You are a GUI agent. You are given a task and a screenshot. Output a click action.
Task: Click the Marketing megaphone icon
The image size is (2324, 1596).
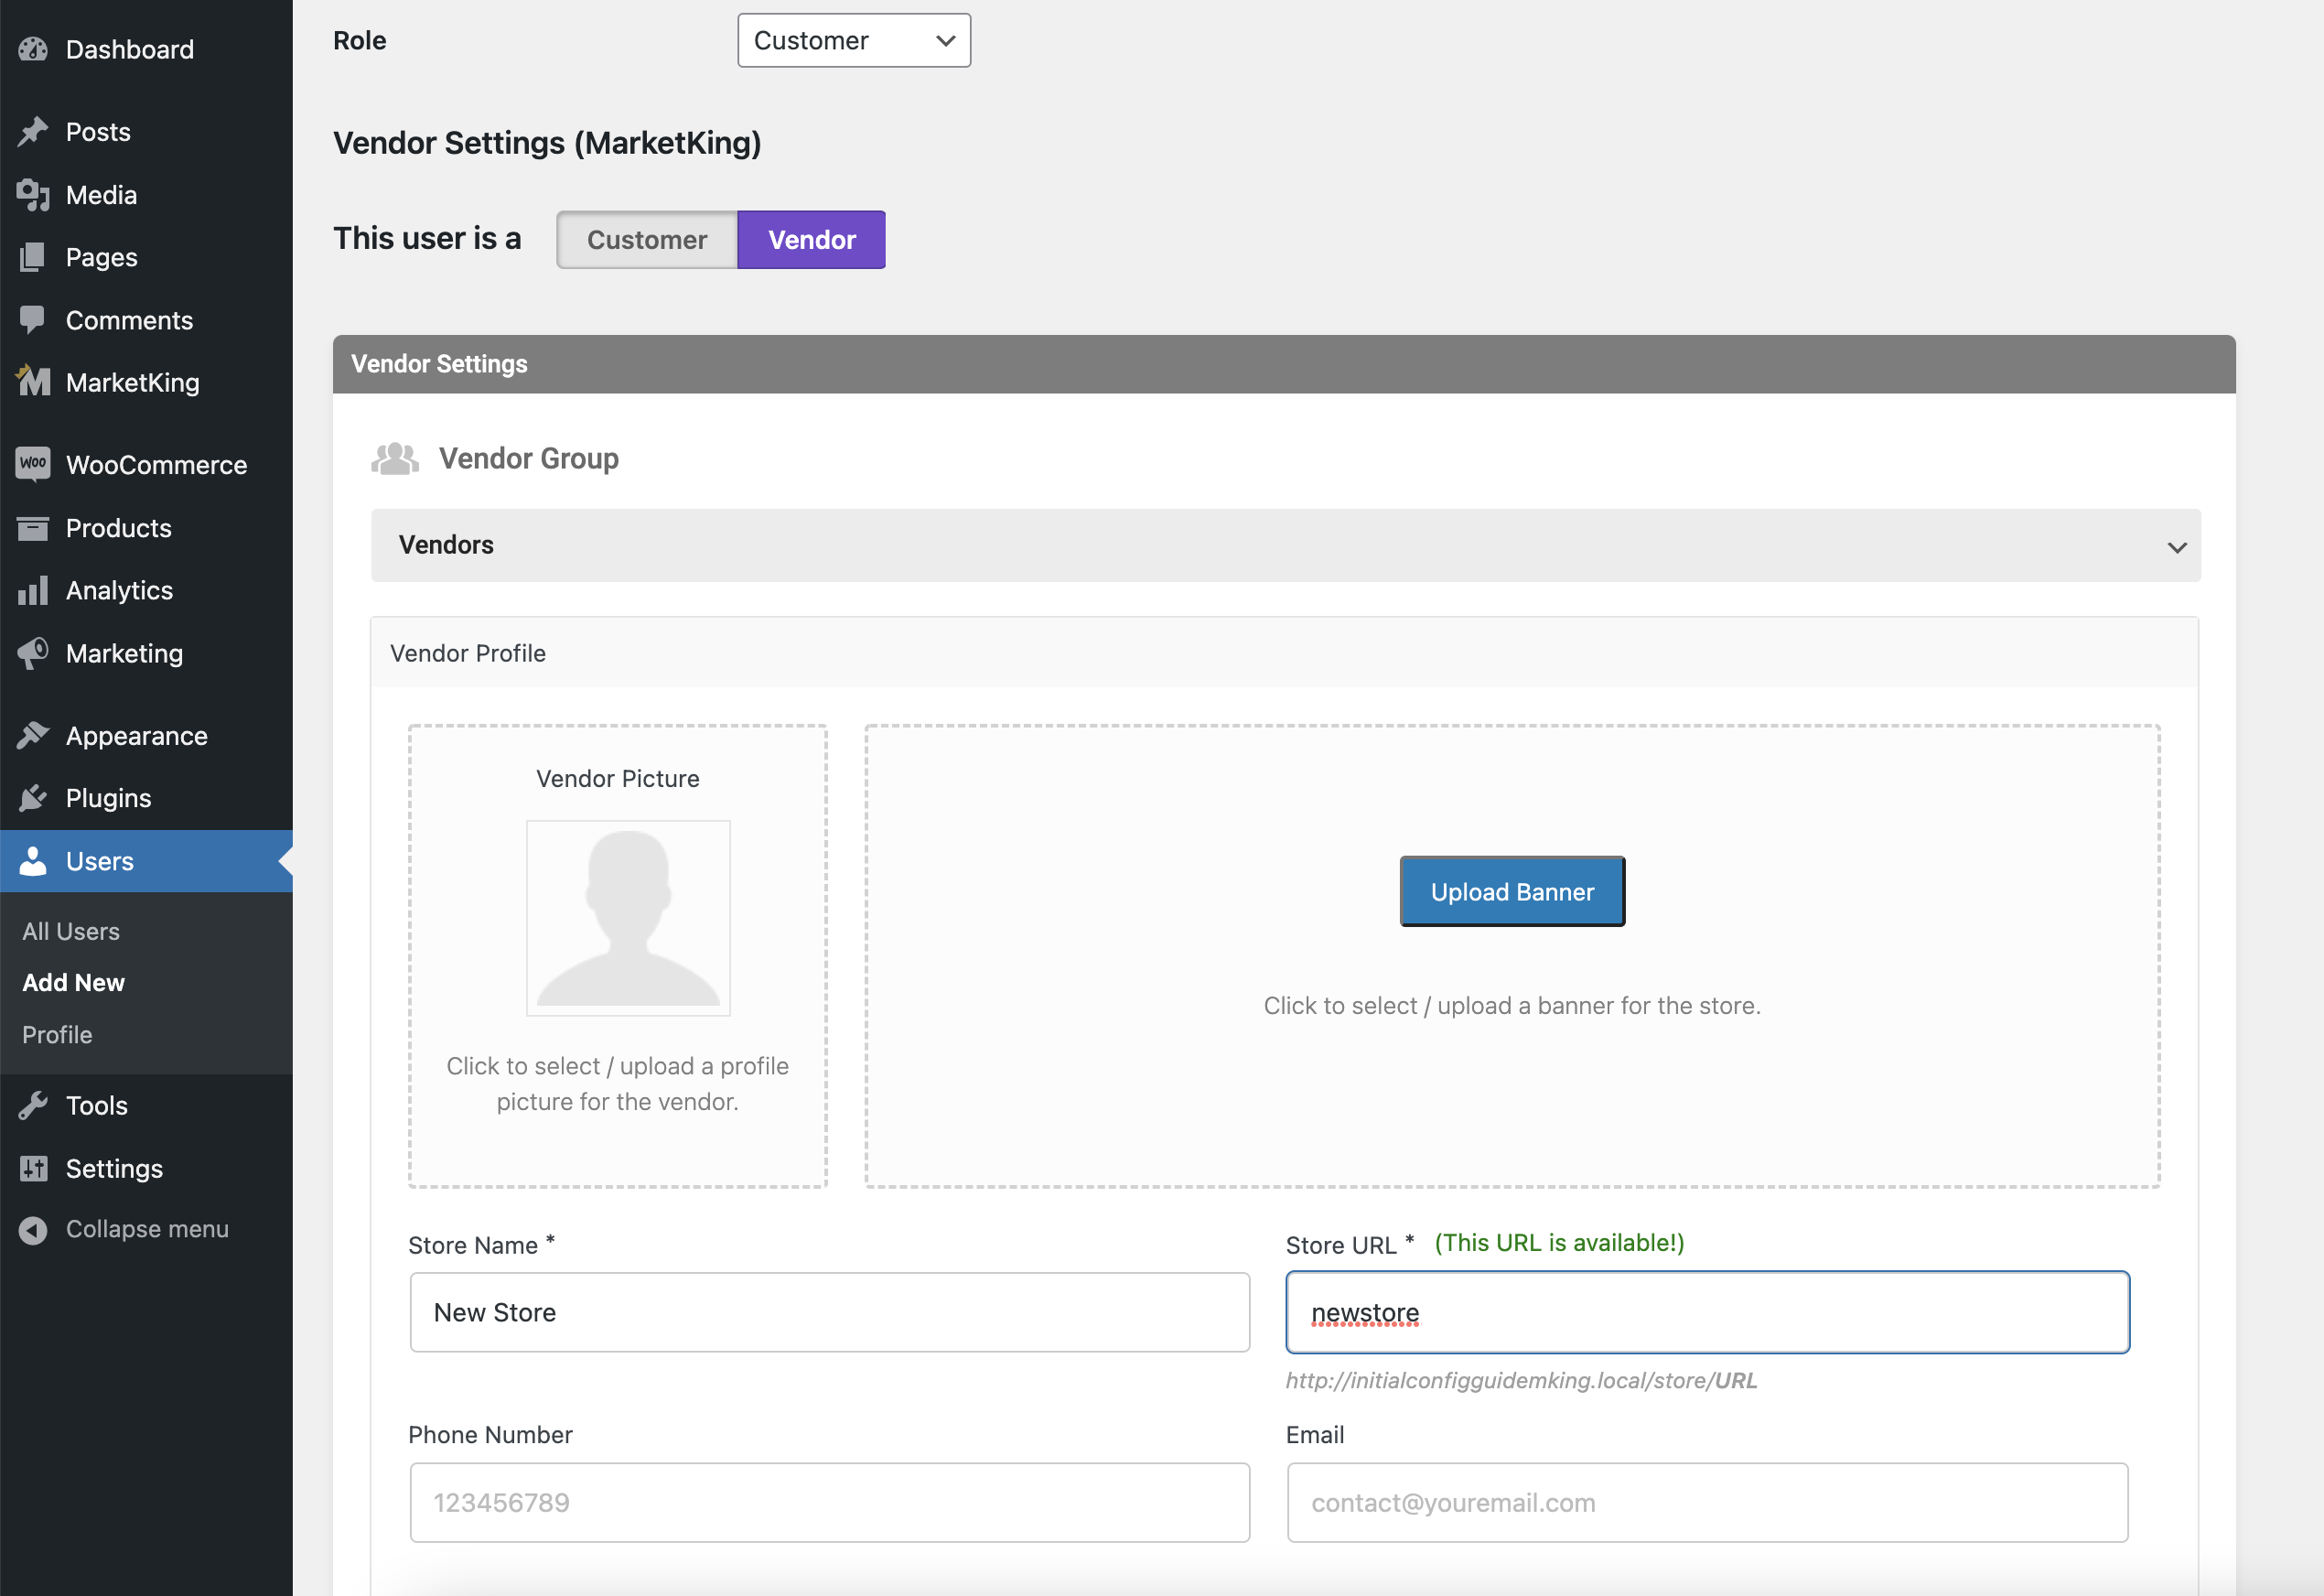(33, 653)
